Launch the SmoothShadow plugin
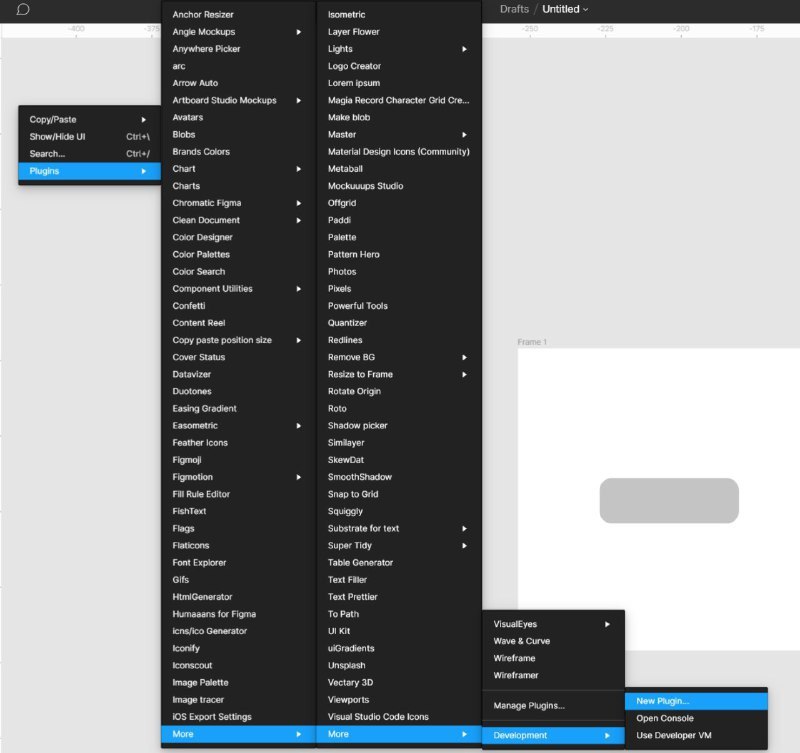The image size is (800, 753). (399, 477)
